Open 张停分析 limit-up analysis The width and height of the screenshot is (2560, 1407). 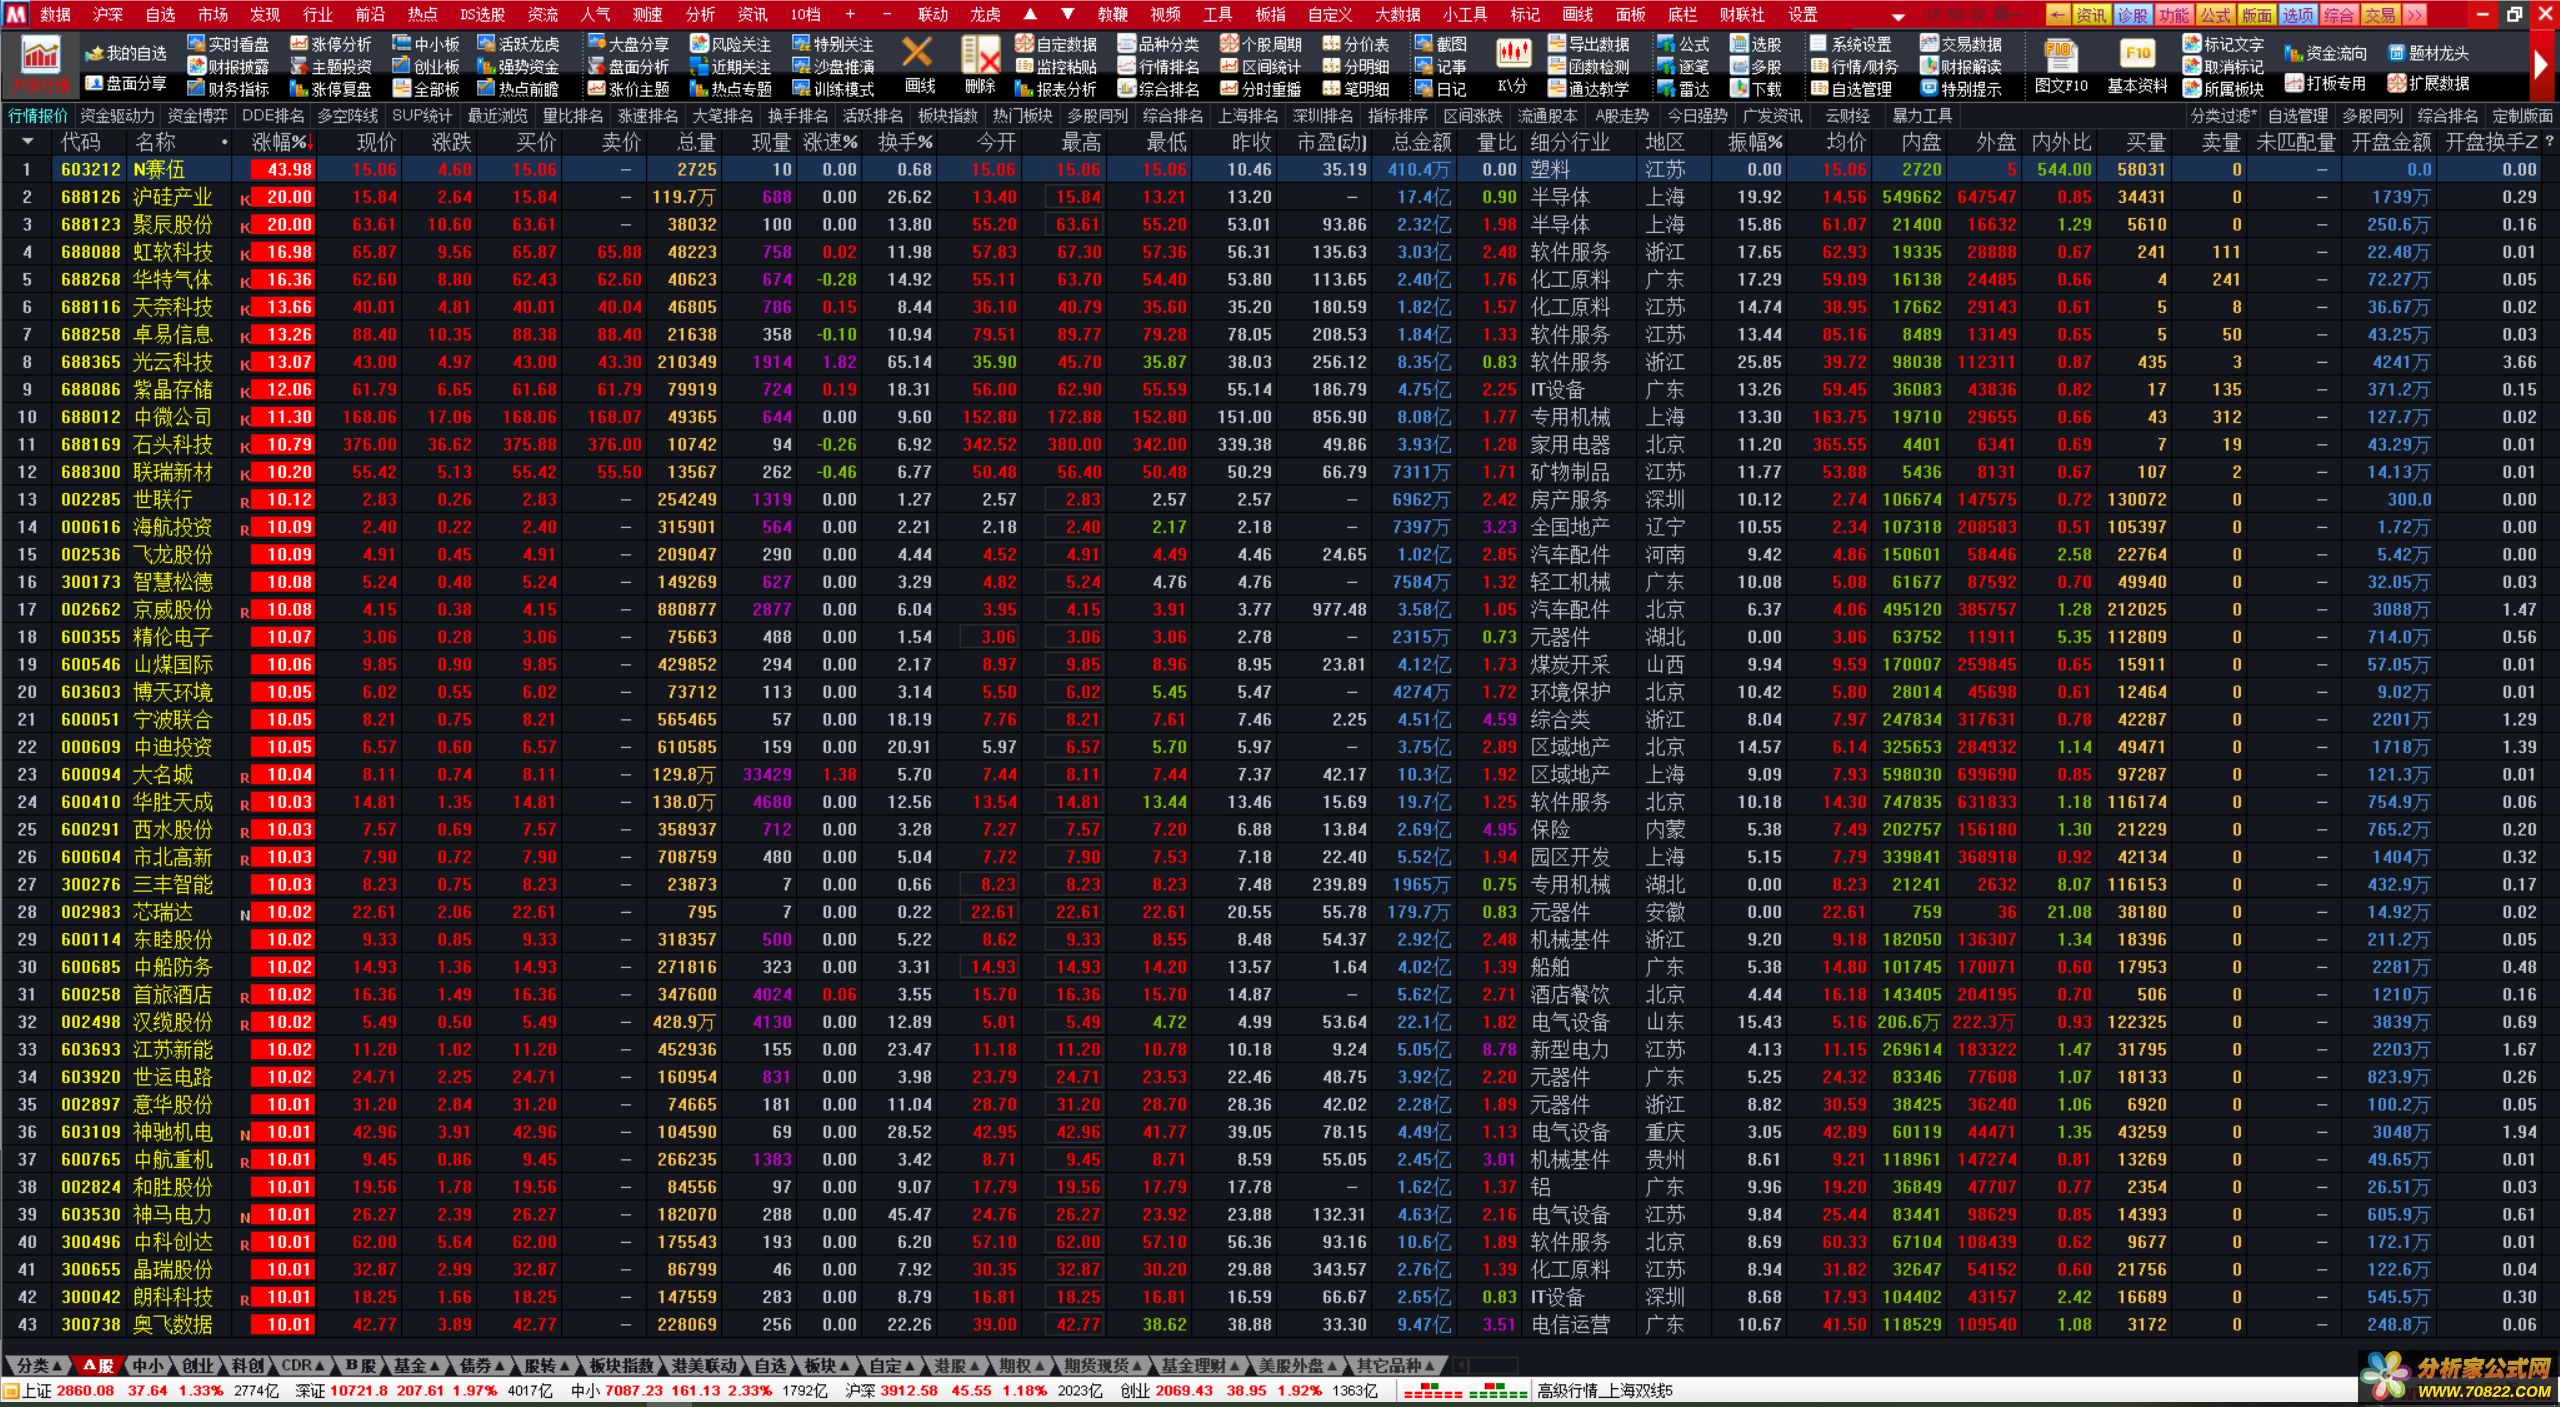330,44
